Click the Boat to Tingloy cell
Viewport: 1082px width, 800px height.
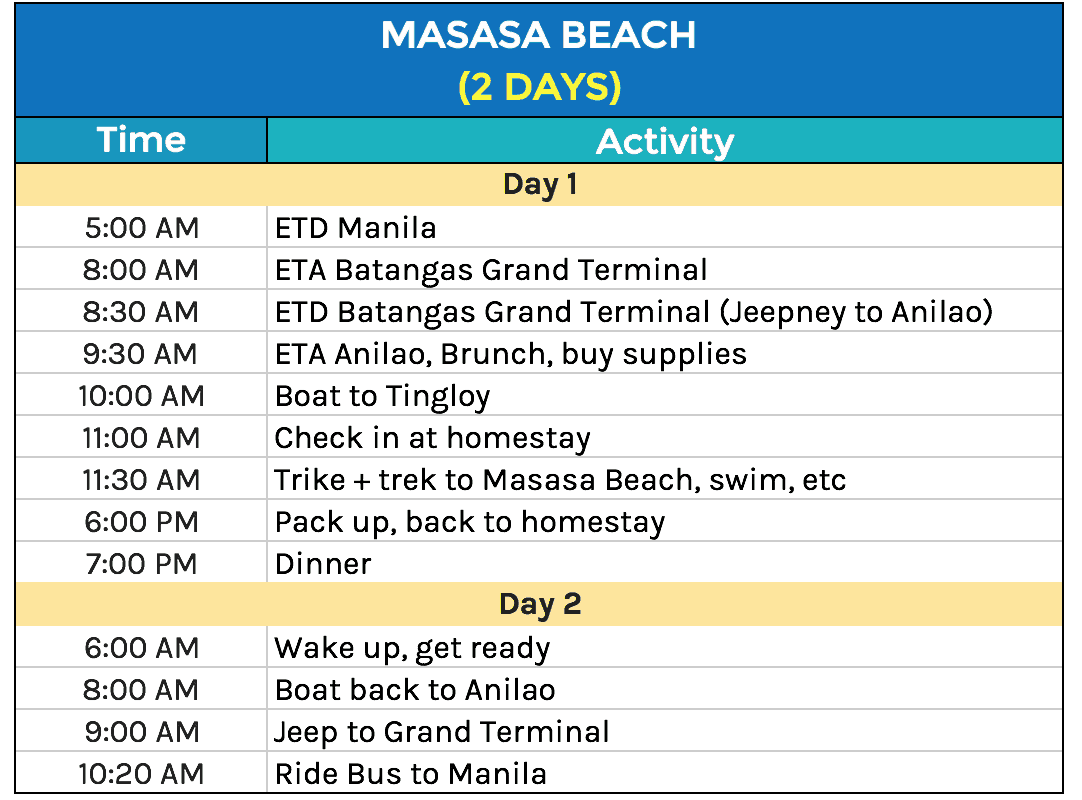pyautogui.click(x=383, y=396)
